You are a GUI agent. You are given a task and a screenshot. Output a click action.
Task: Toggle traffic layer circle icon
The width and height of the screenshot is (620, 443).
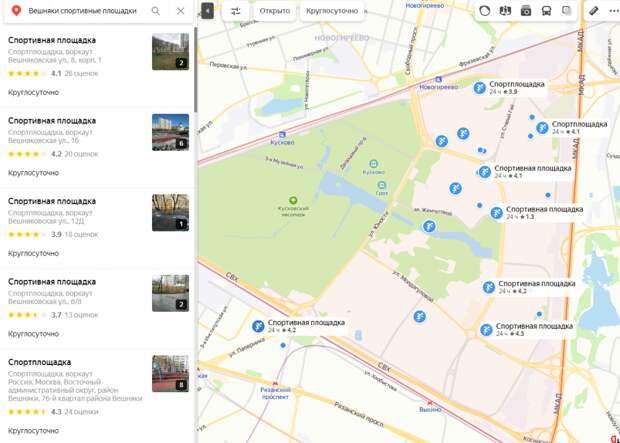click(484, 11)
